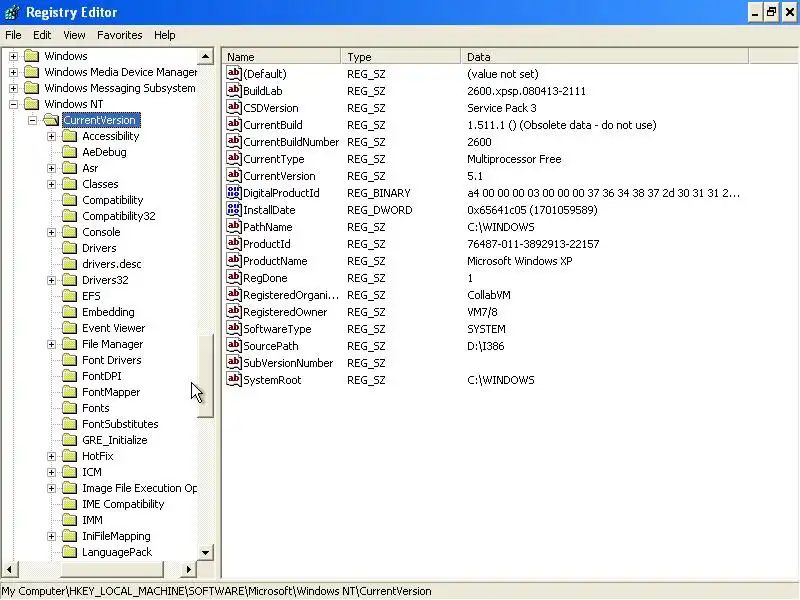Click the SystemRoot string value icon

point(234,380)
